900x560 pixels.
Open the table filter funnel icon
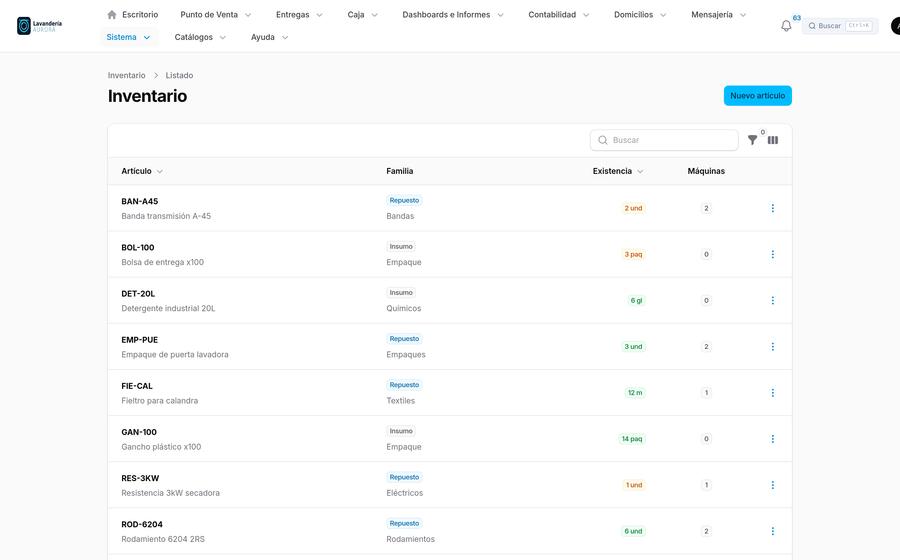pyautogui.click(x=752, y=140)
